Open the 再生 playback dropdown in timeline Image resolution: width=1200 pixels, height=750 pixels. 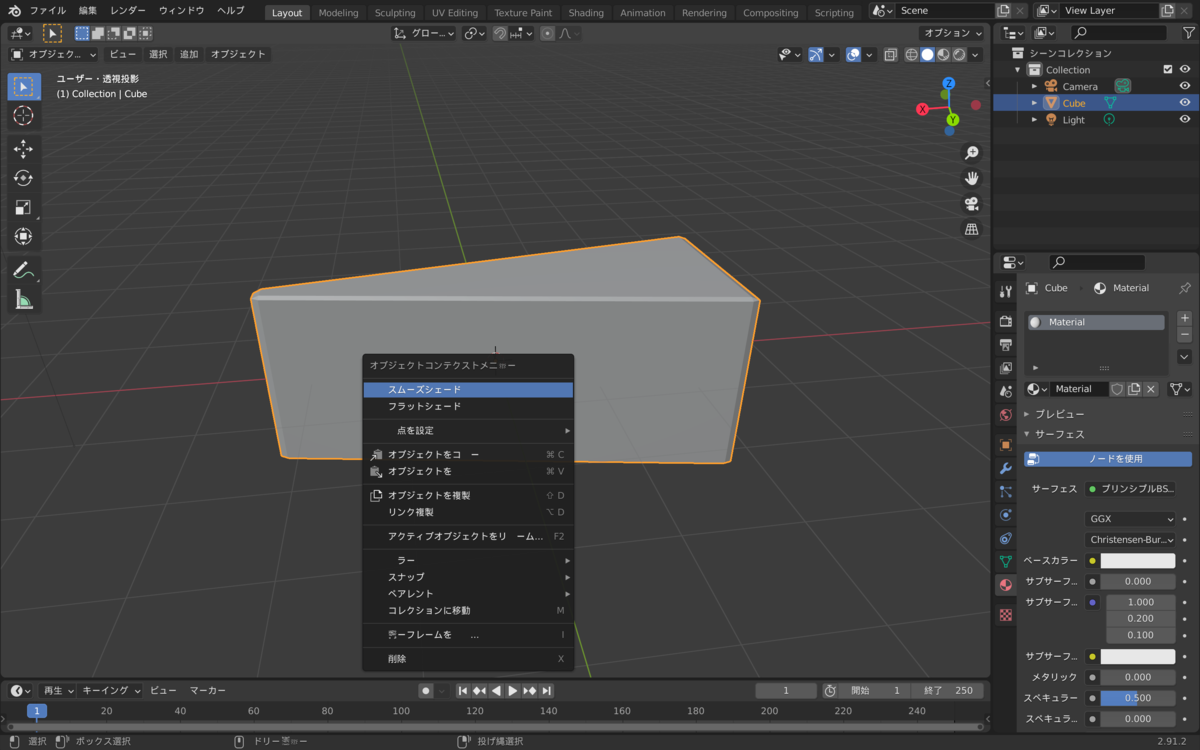coord(58,691)
